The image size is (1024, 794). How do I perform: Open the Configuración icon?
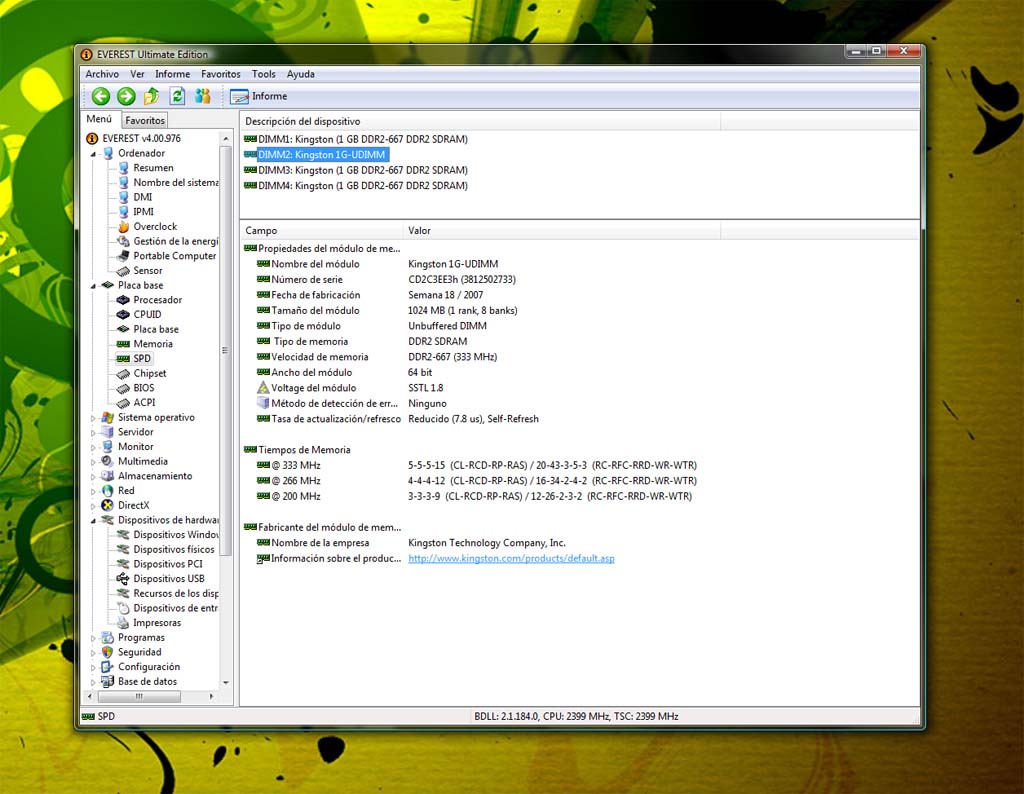point(108,667)
